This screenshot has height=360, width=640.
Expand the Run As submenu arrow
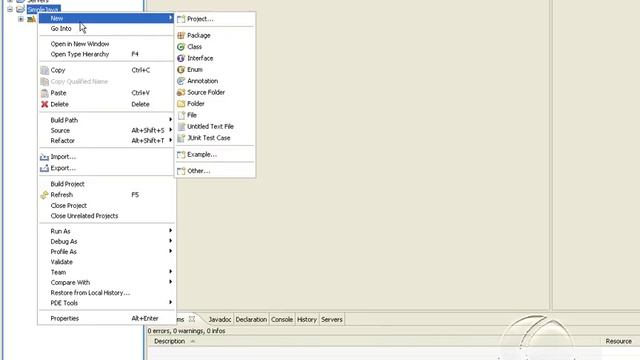coord(171,231)
